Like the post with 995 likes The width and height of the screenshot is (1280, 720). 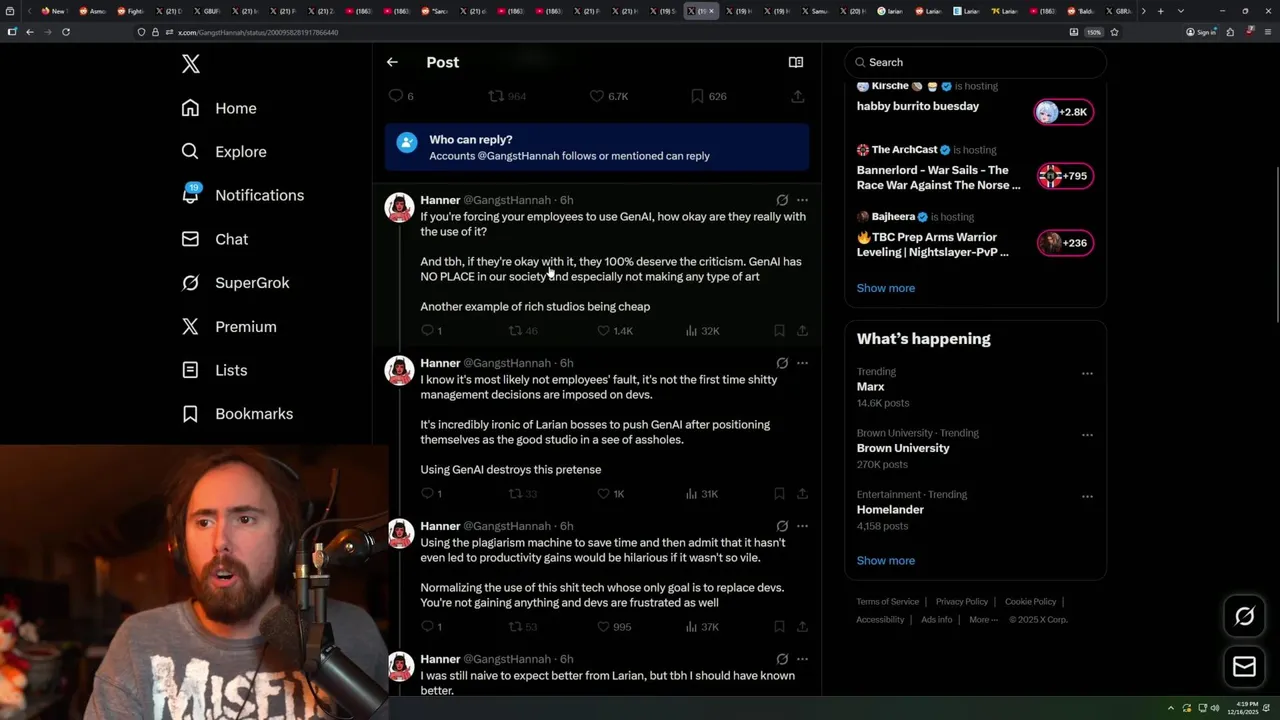click(614, 627)
